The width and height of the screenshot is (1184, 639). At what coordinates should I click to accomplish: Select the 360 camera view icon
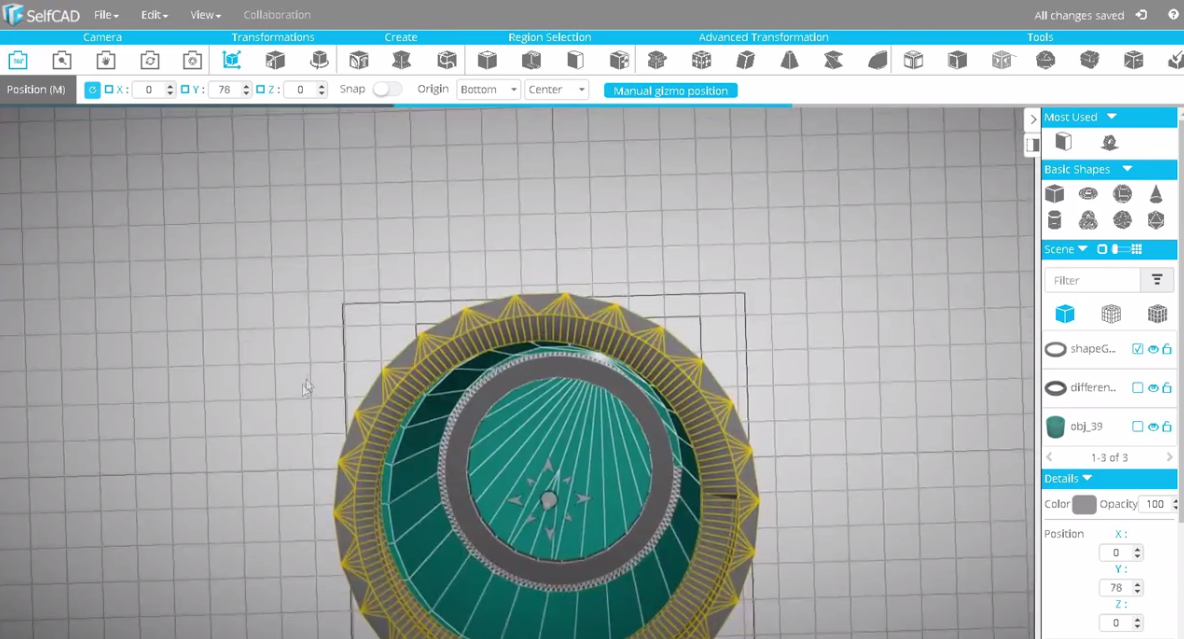pos(18,60)
